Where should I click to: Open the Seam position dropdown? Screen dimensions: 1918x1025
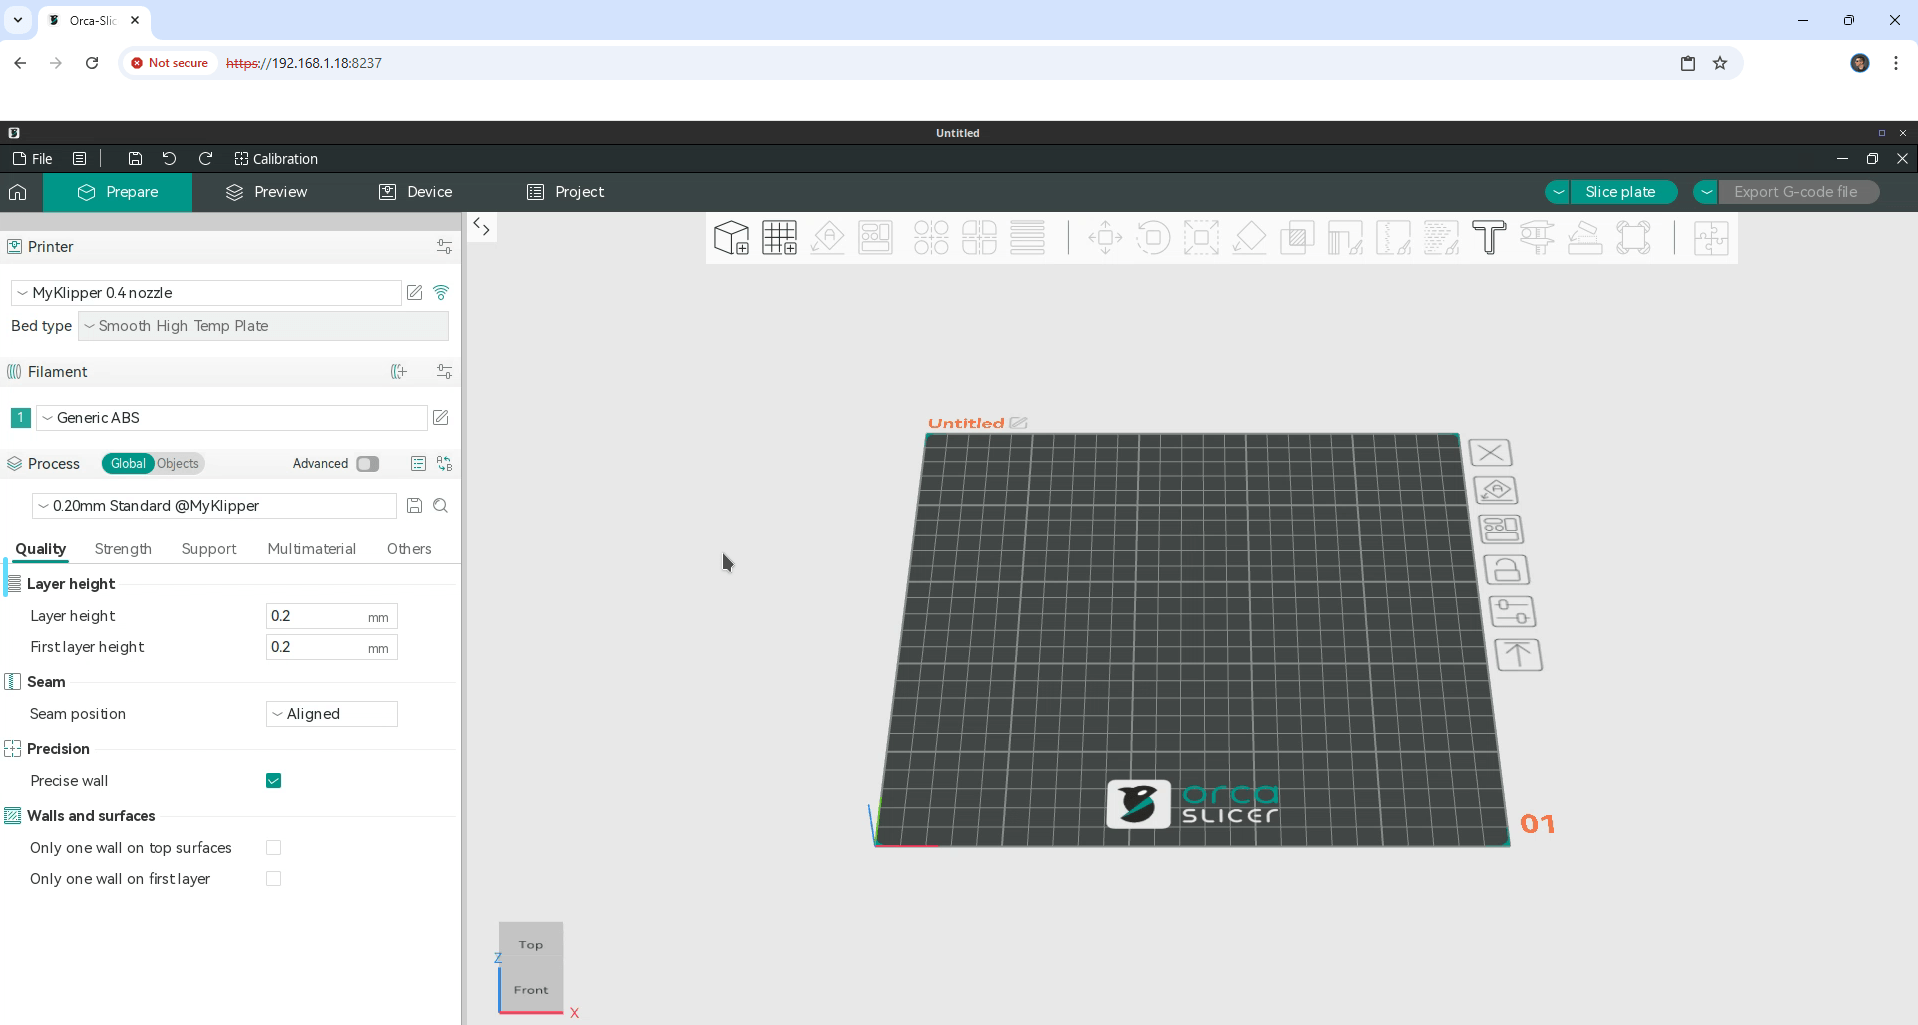331,714
